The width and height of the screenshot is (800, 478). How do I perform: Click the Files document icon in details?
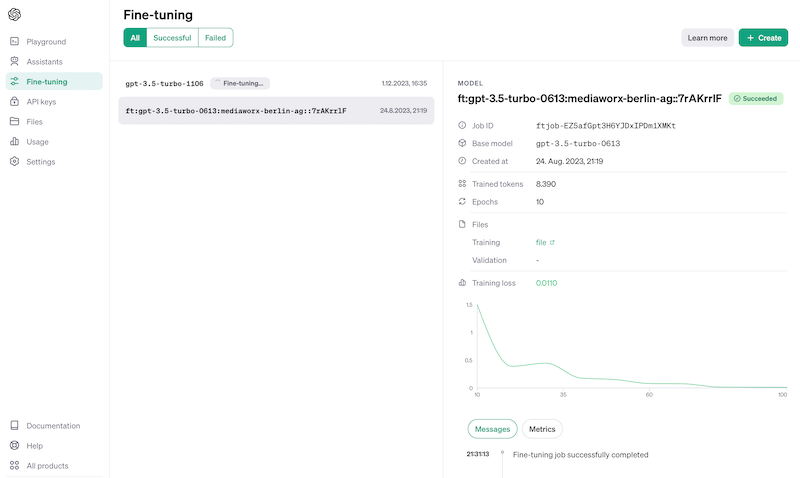click(x=462, y=224)
